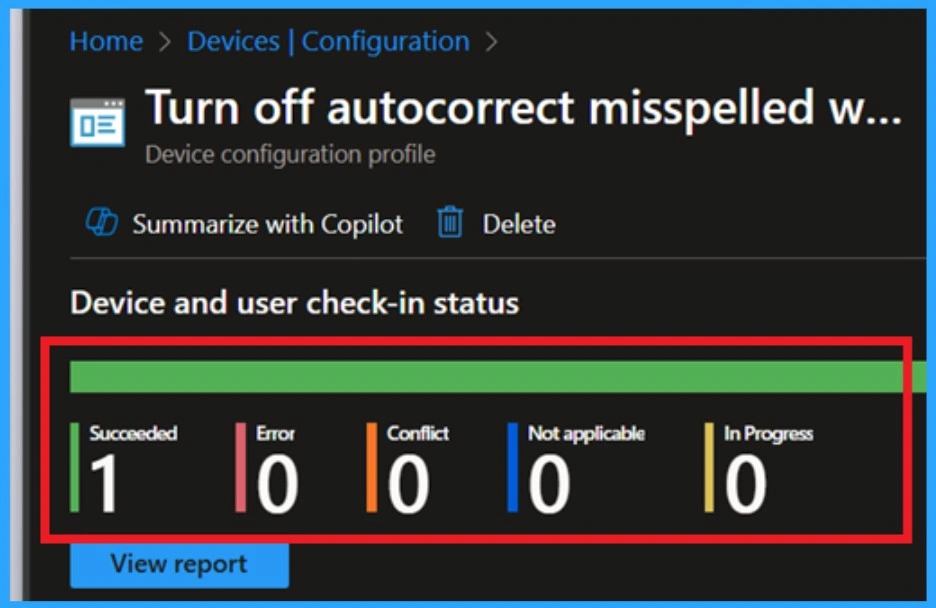Open the View report button
The width and height of the screenshot is (936, 608).
179,564
